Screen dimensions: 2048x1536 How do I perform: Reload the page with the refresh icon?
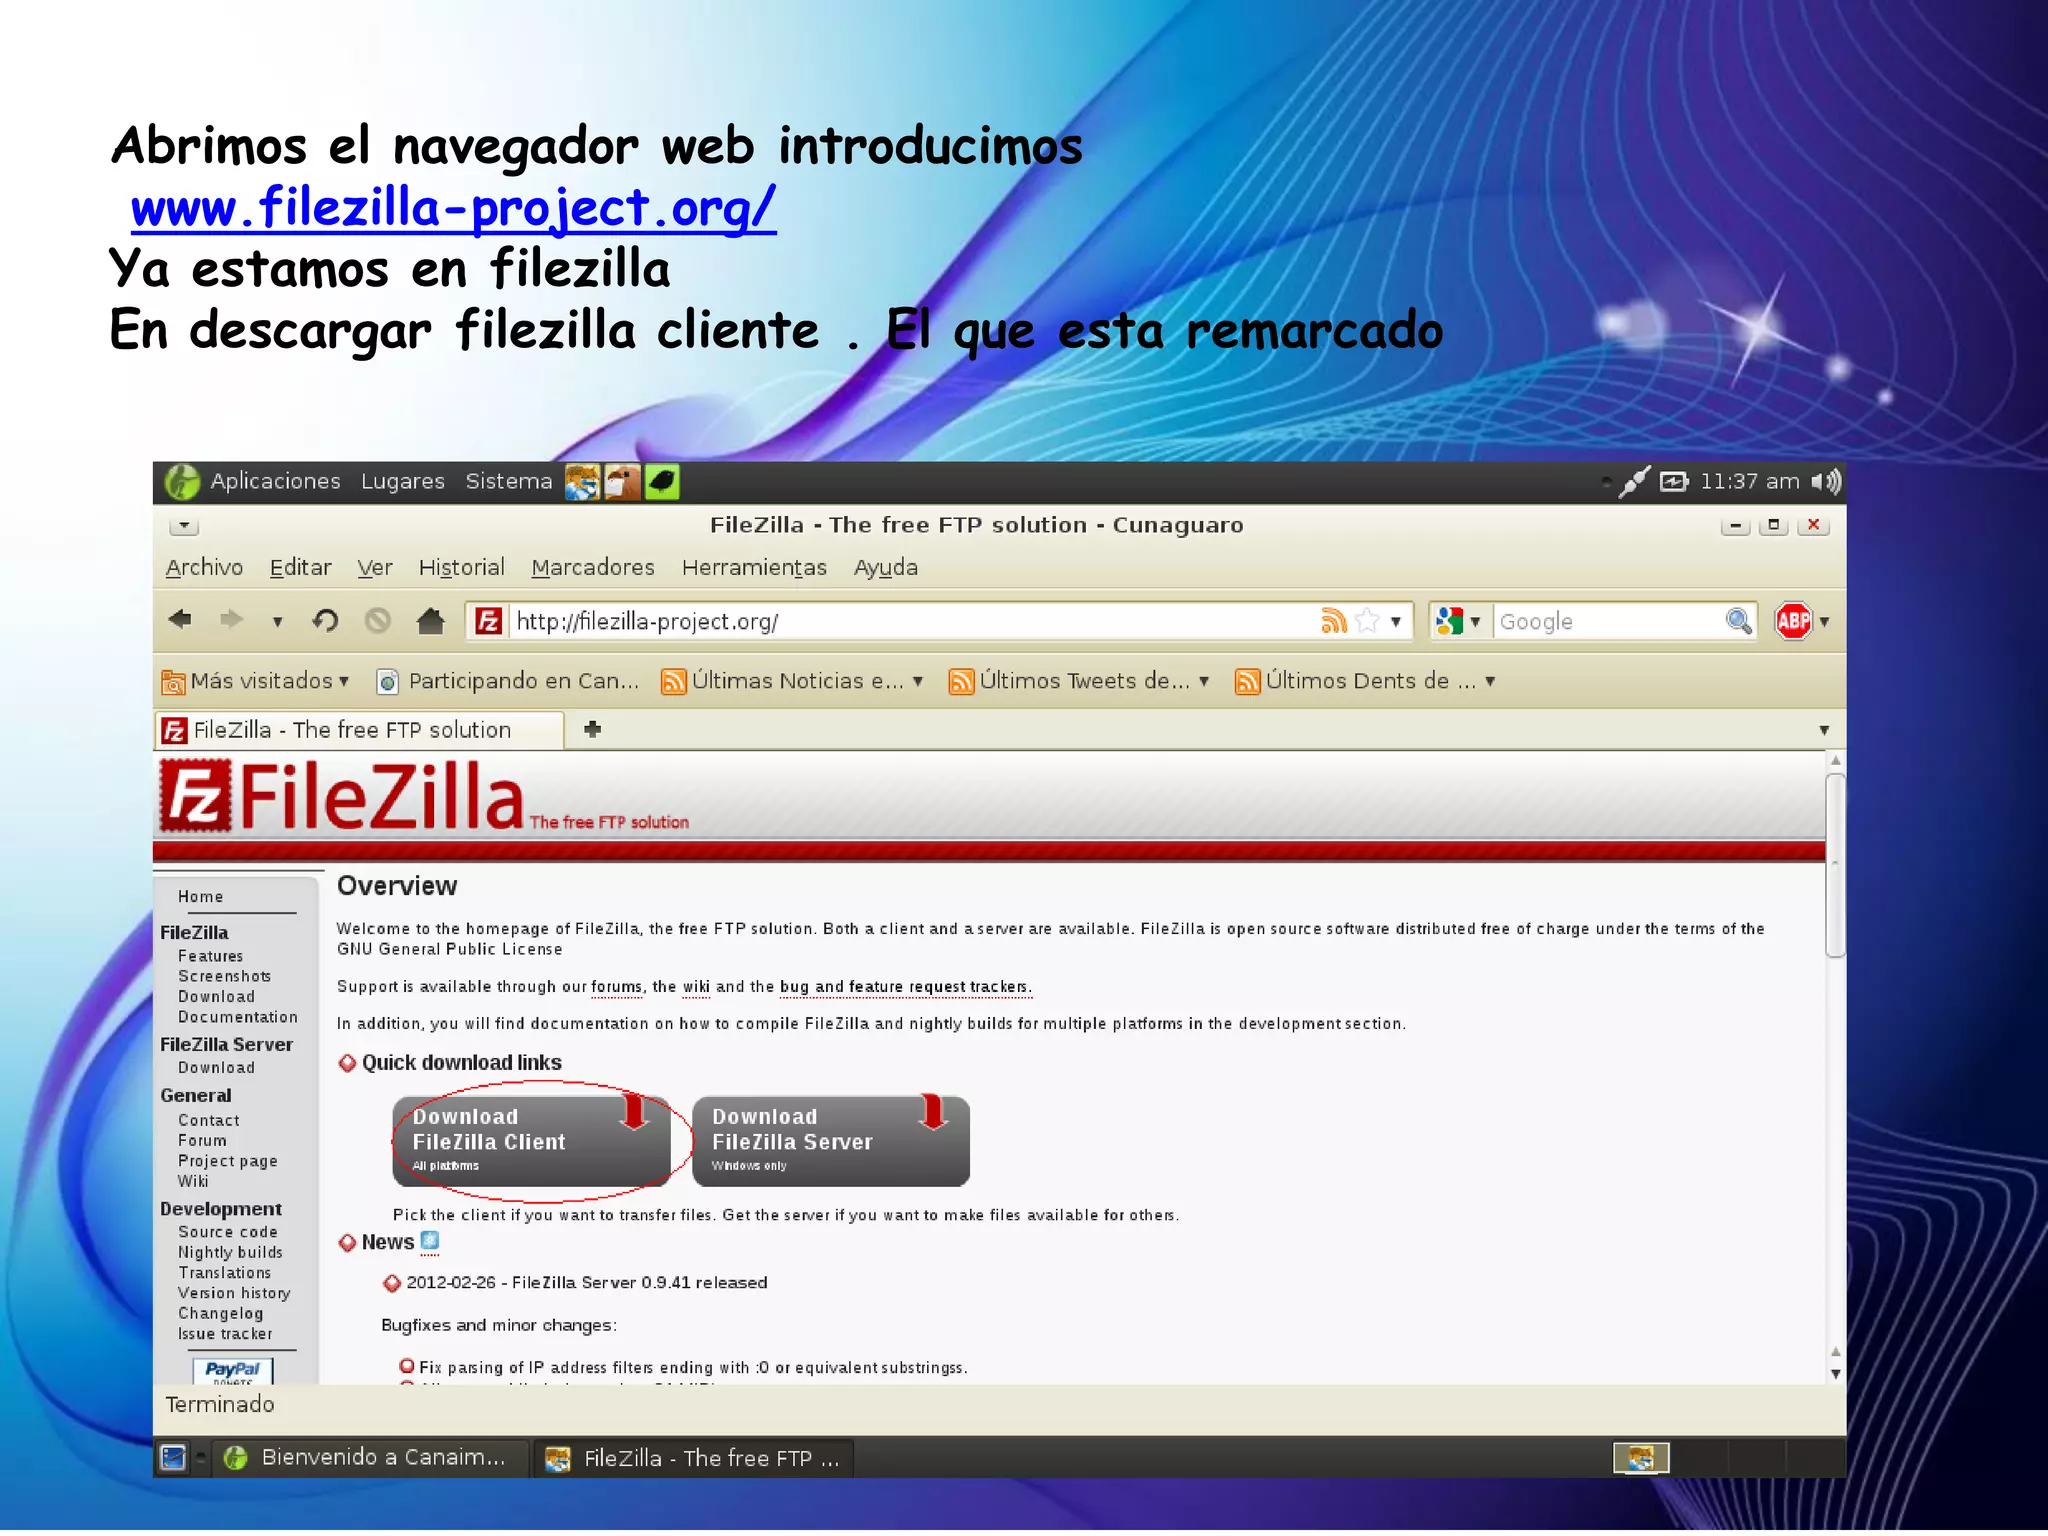(325, 621)
